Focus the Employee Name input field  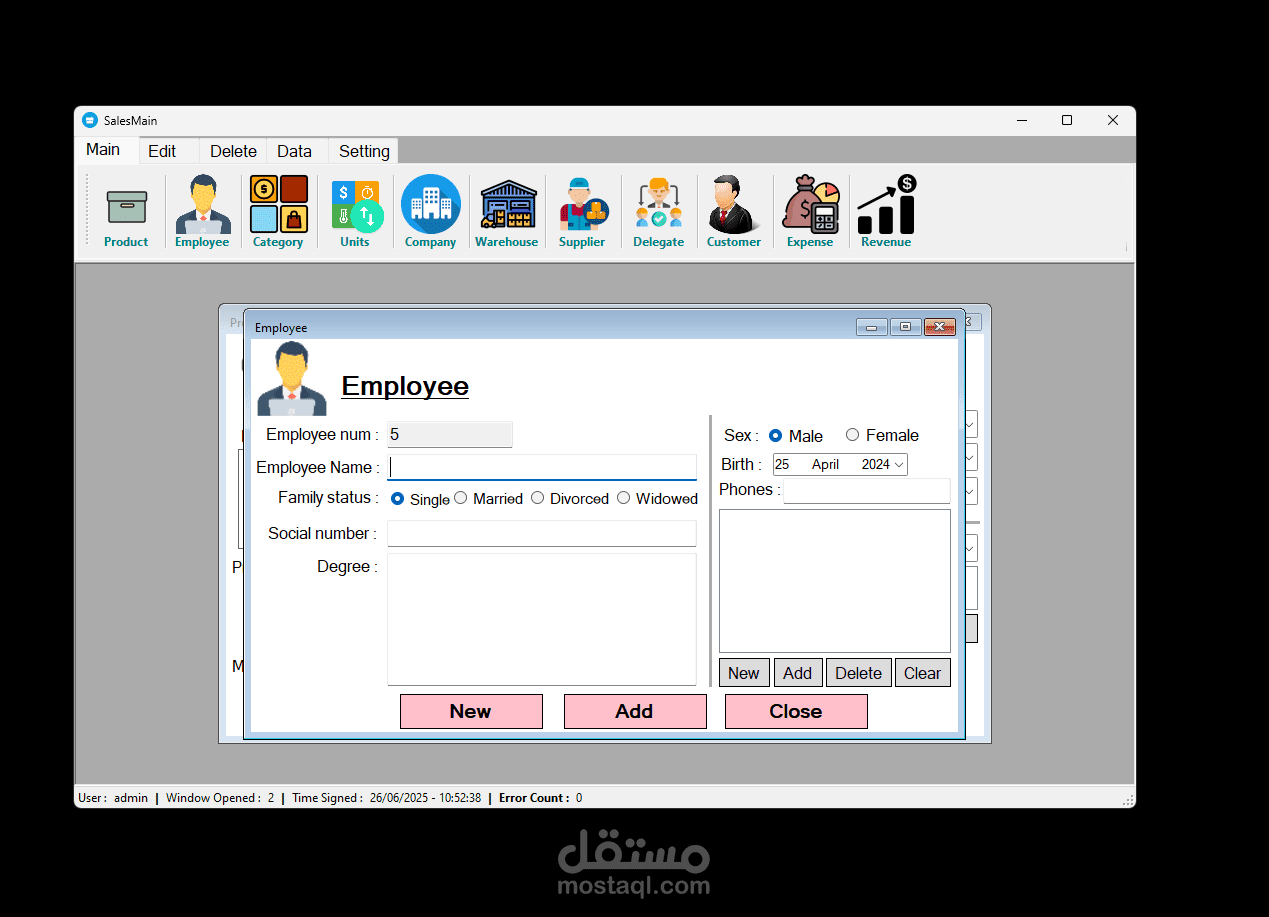(542, 467)
